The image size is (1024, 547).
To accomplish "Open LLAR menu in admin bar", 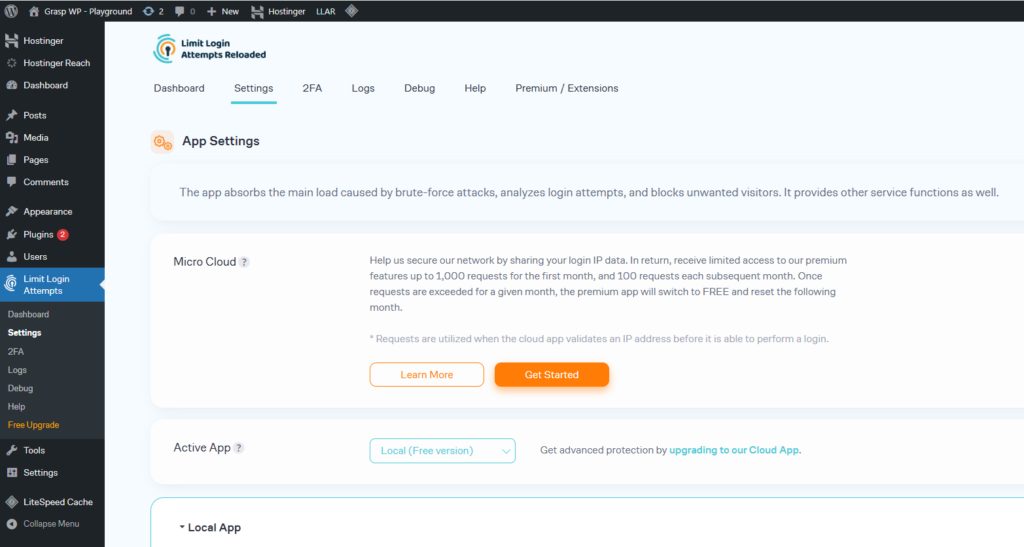I will click(x=325, y=11).
